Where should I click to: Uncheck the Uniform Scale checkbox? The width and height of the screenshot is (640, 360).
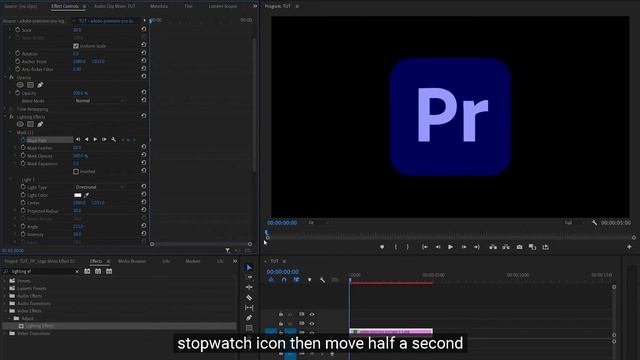[76, 46]
